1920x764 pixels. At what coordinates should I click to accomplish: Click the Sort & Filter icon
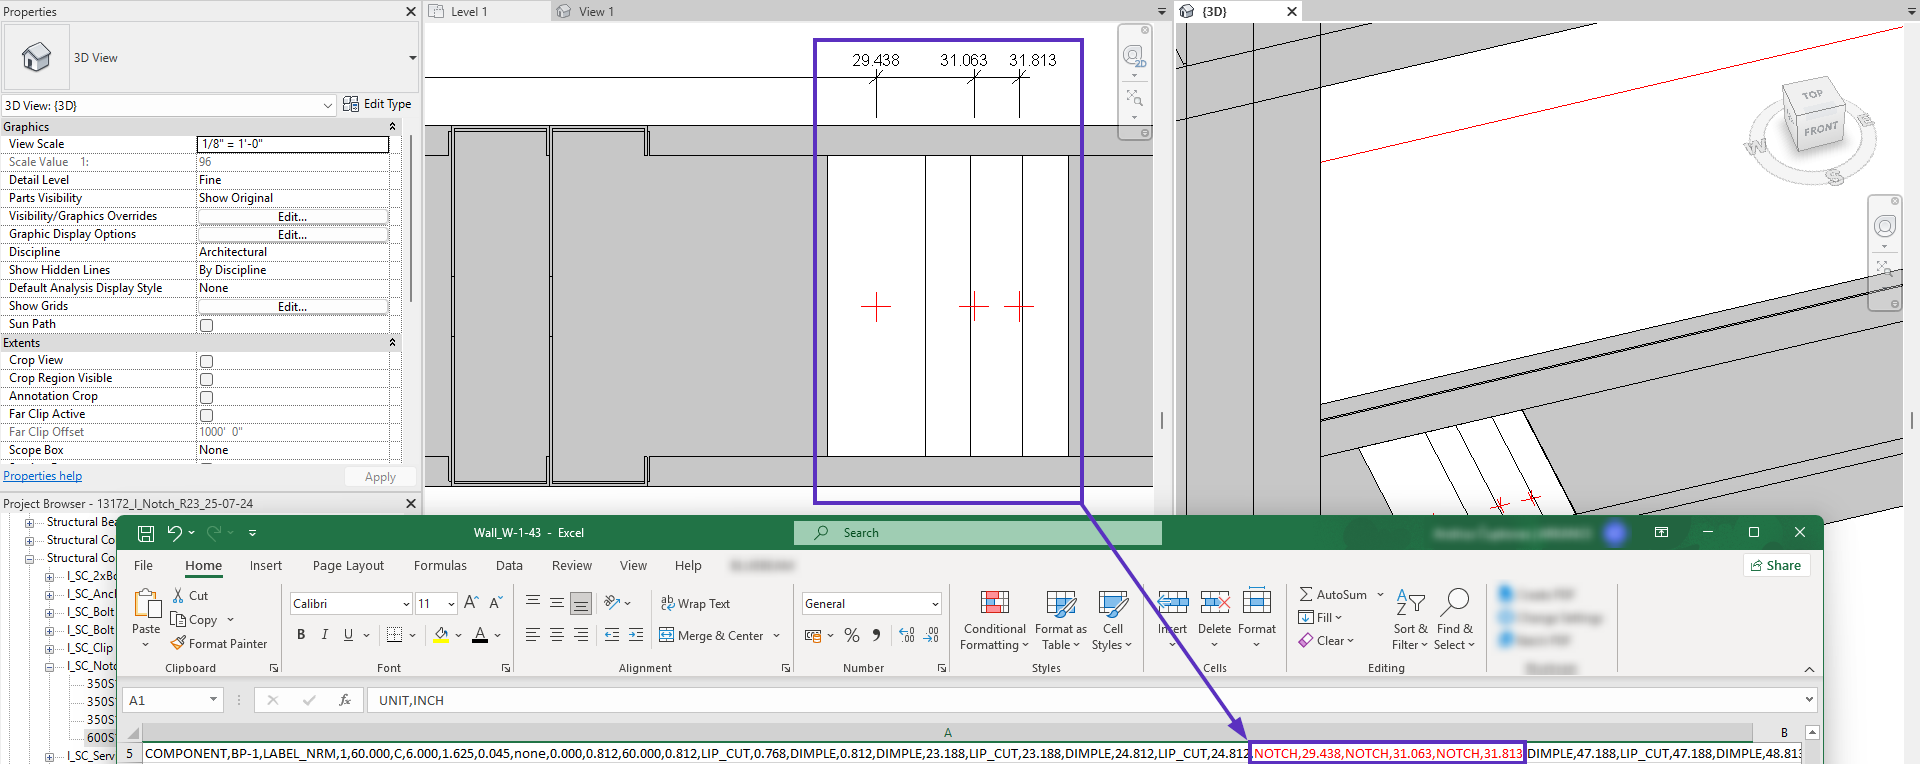point(1410,603)
